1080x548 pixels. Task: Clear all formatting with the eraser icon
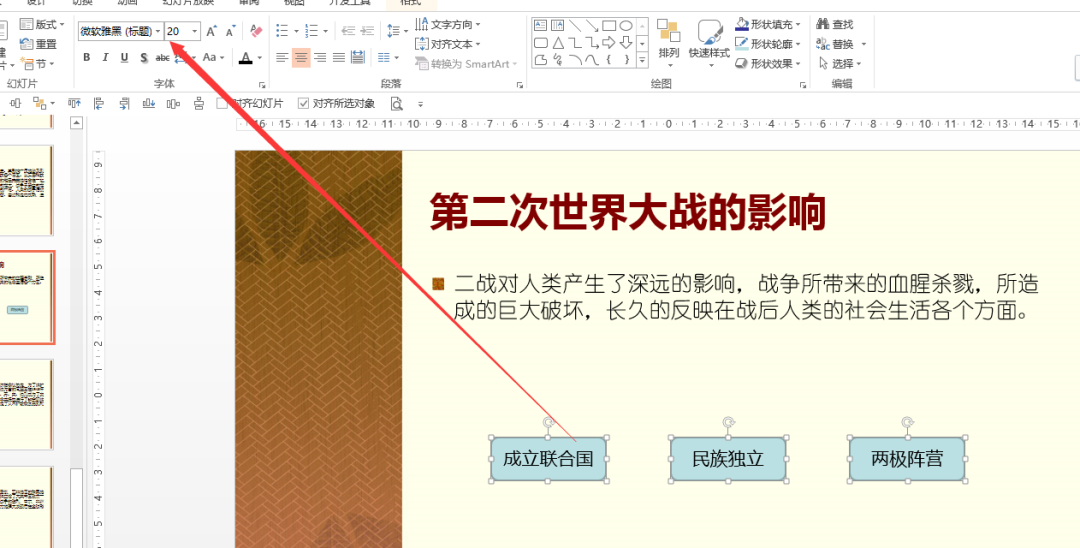(256, 31)
